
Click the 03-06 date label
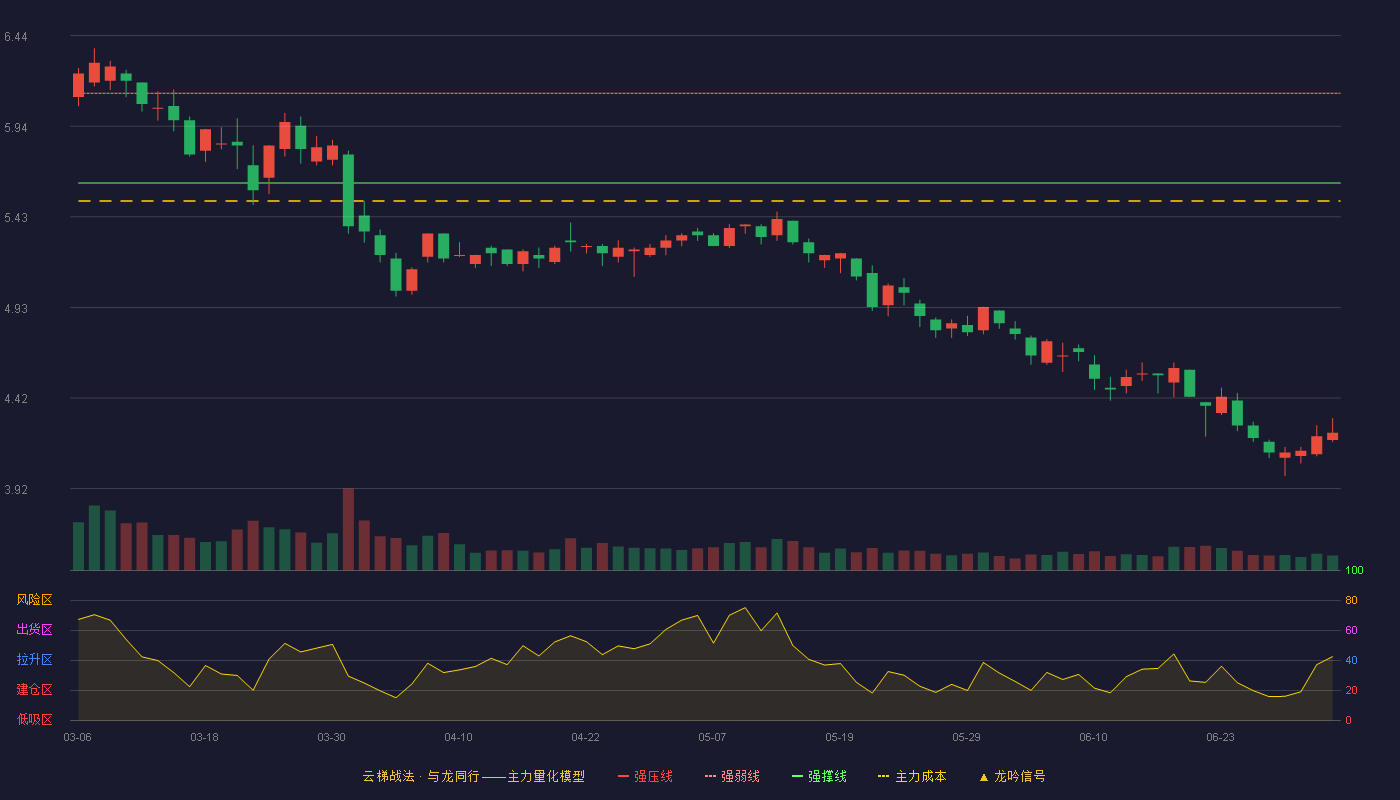click(x=77, y=737)
